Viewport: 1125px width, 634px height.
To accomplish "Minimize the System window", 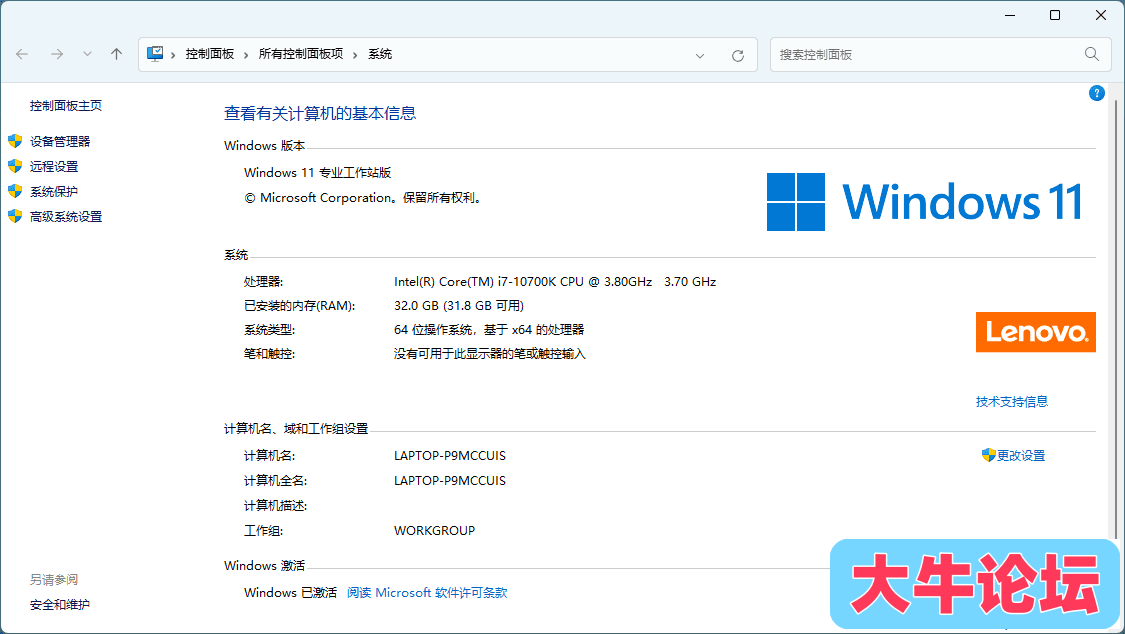I will 1009,15.
